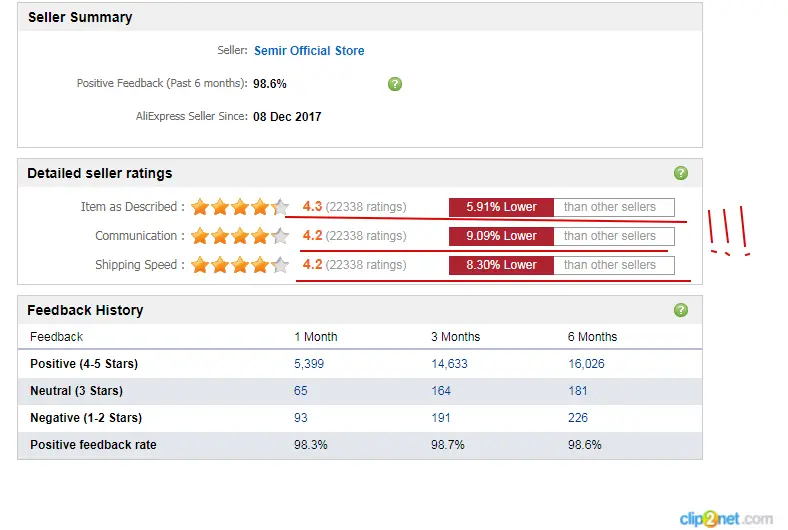This screenshot has height=530, width=788.
Task: Open 1 Month negative count 93
Action: 301,418
